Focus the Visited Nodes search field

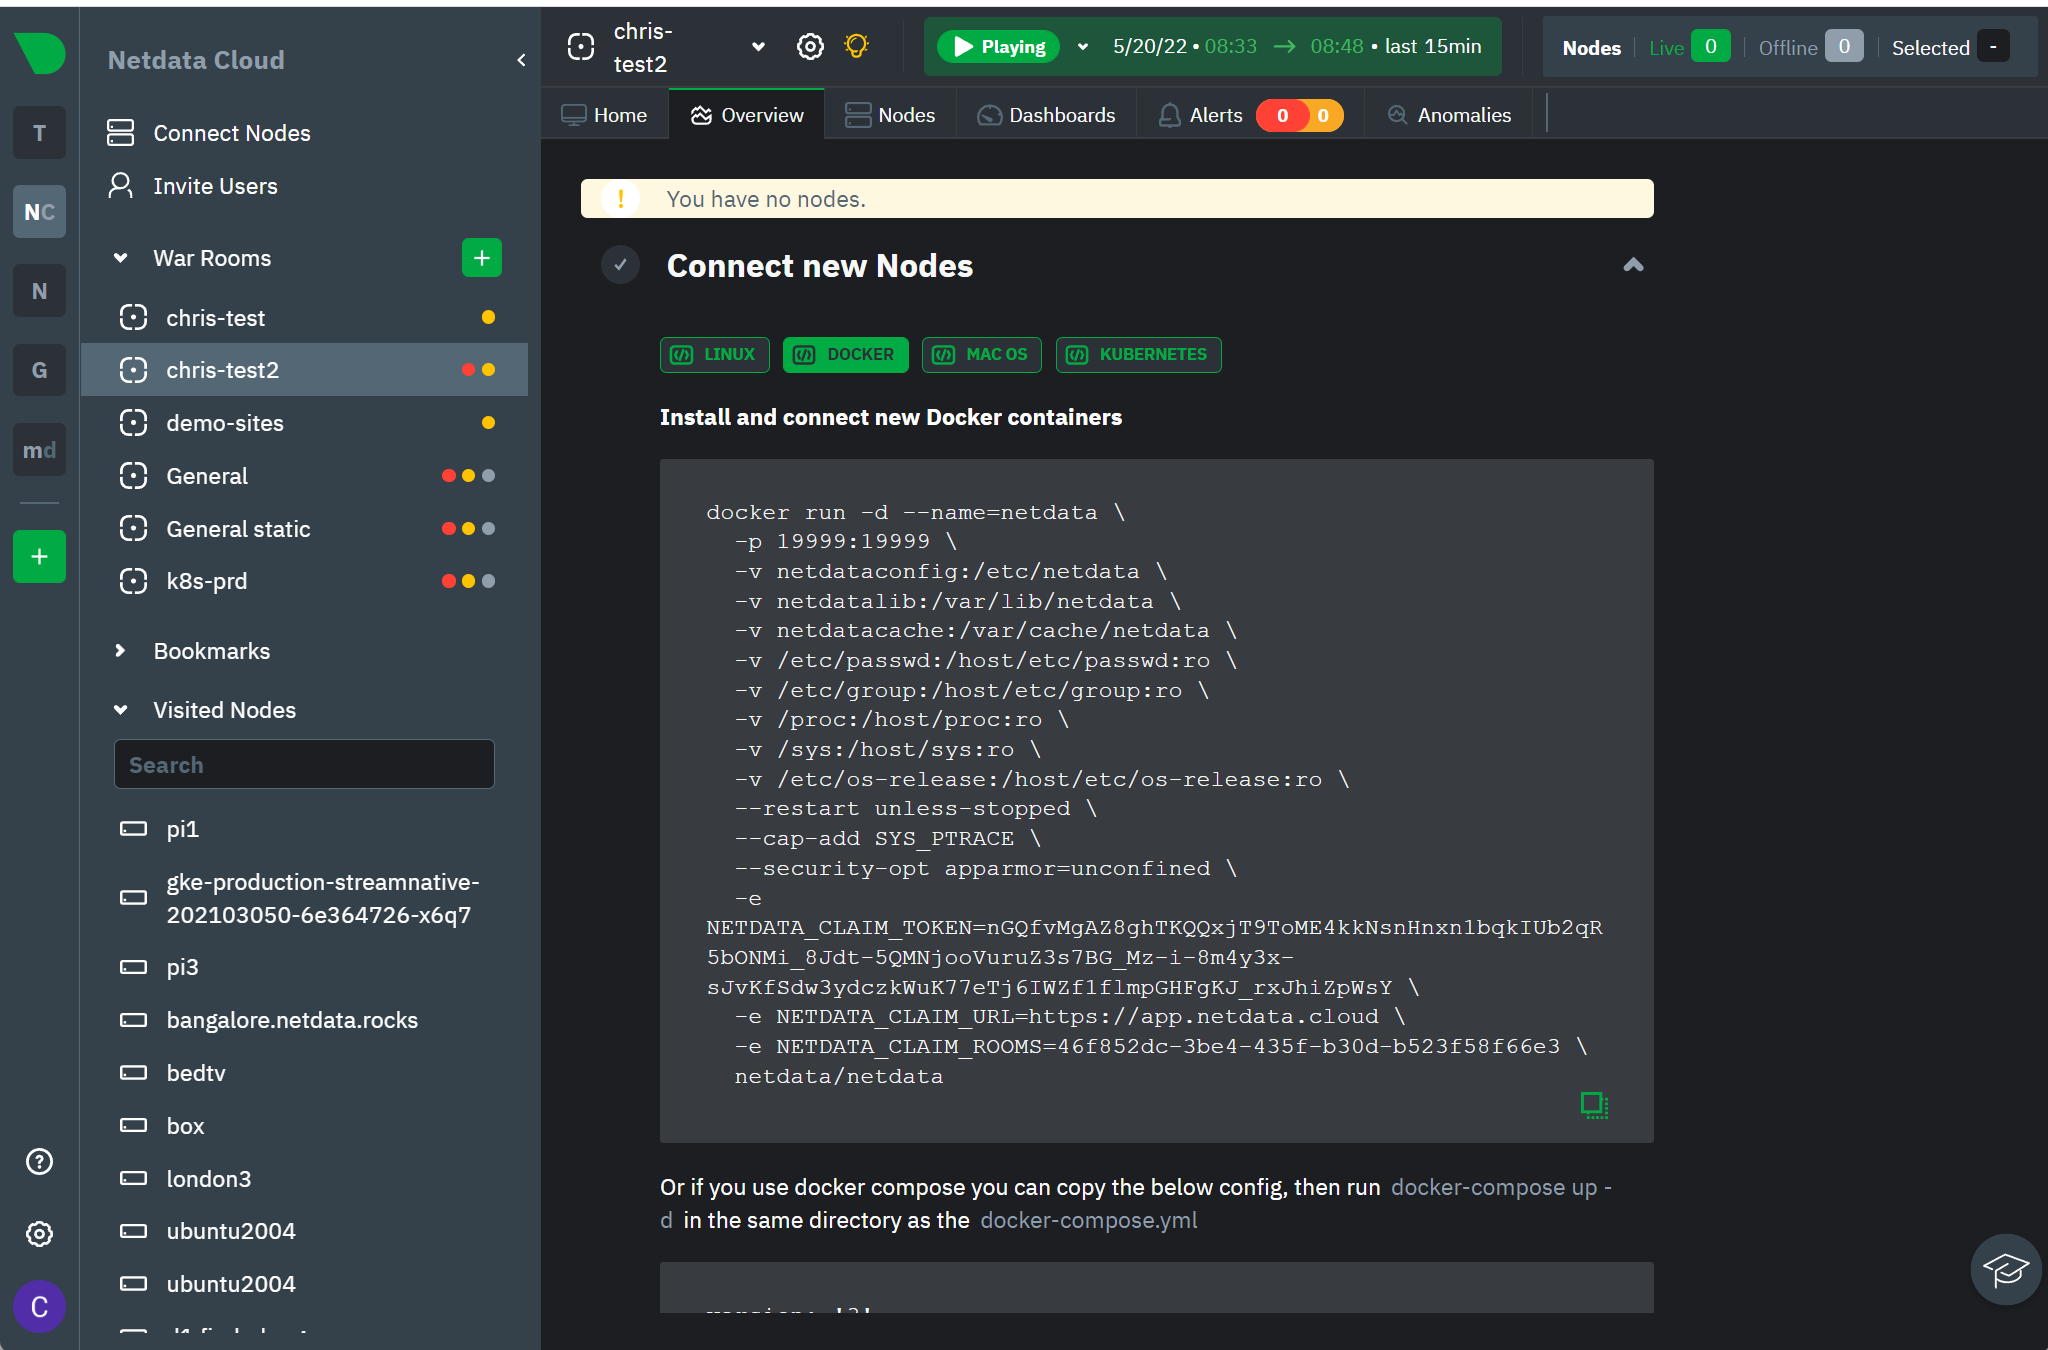tap(304, 765)
